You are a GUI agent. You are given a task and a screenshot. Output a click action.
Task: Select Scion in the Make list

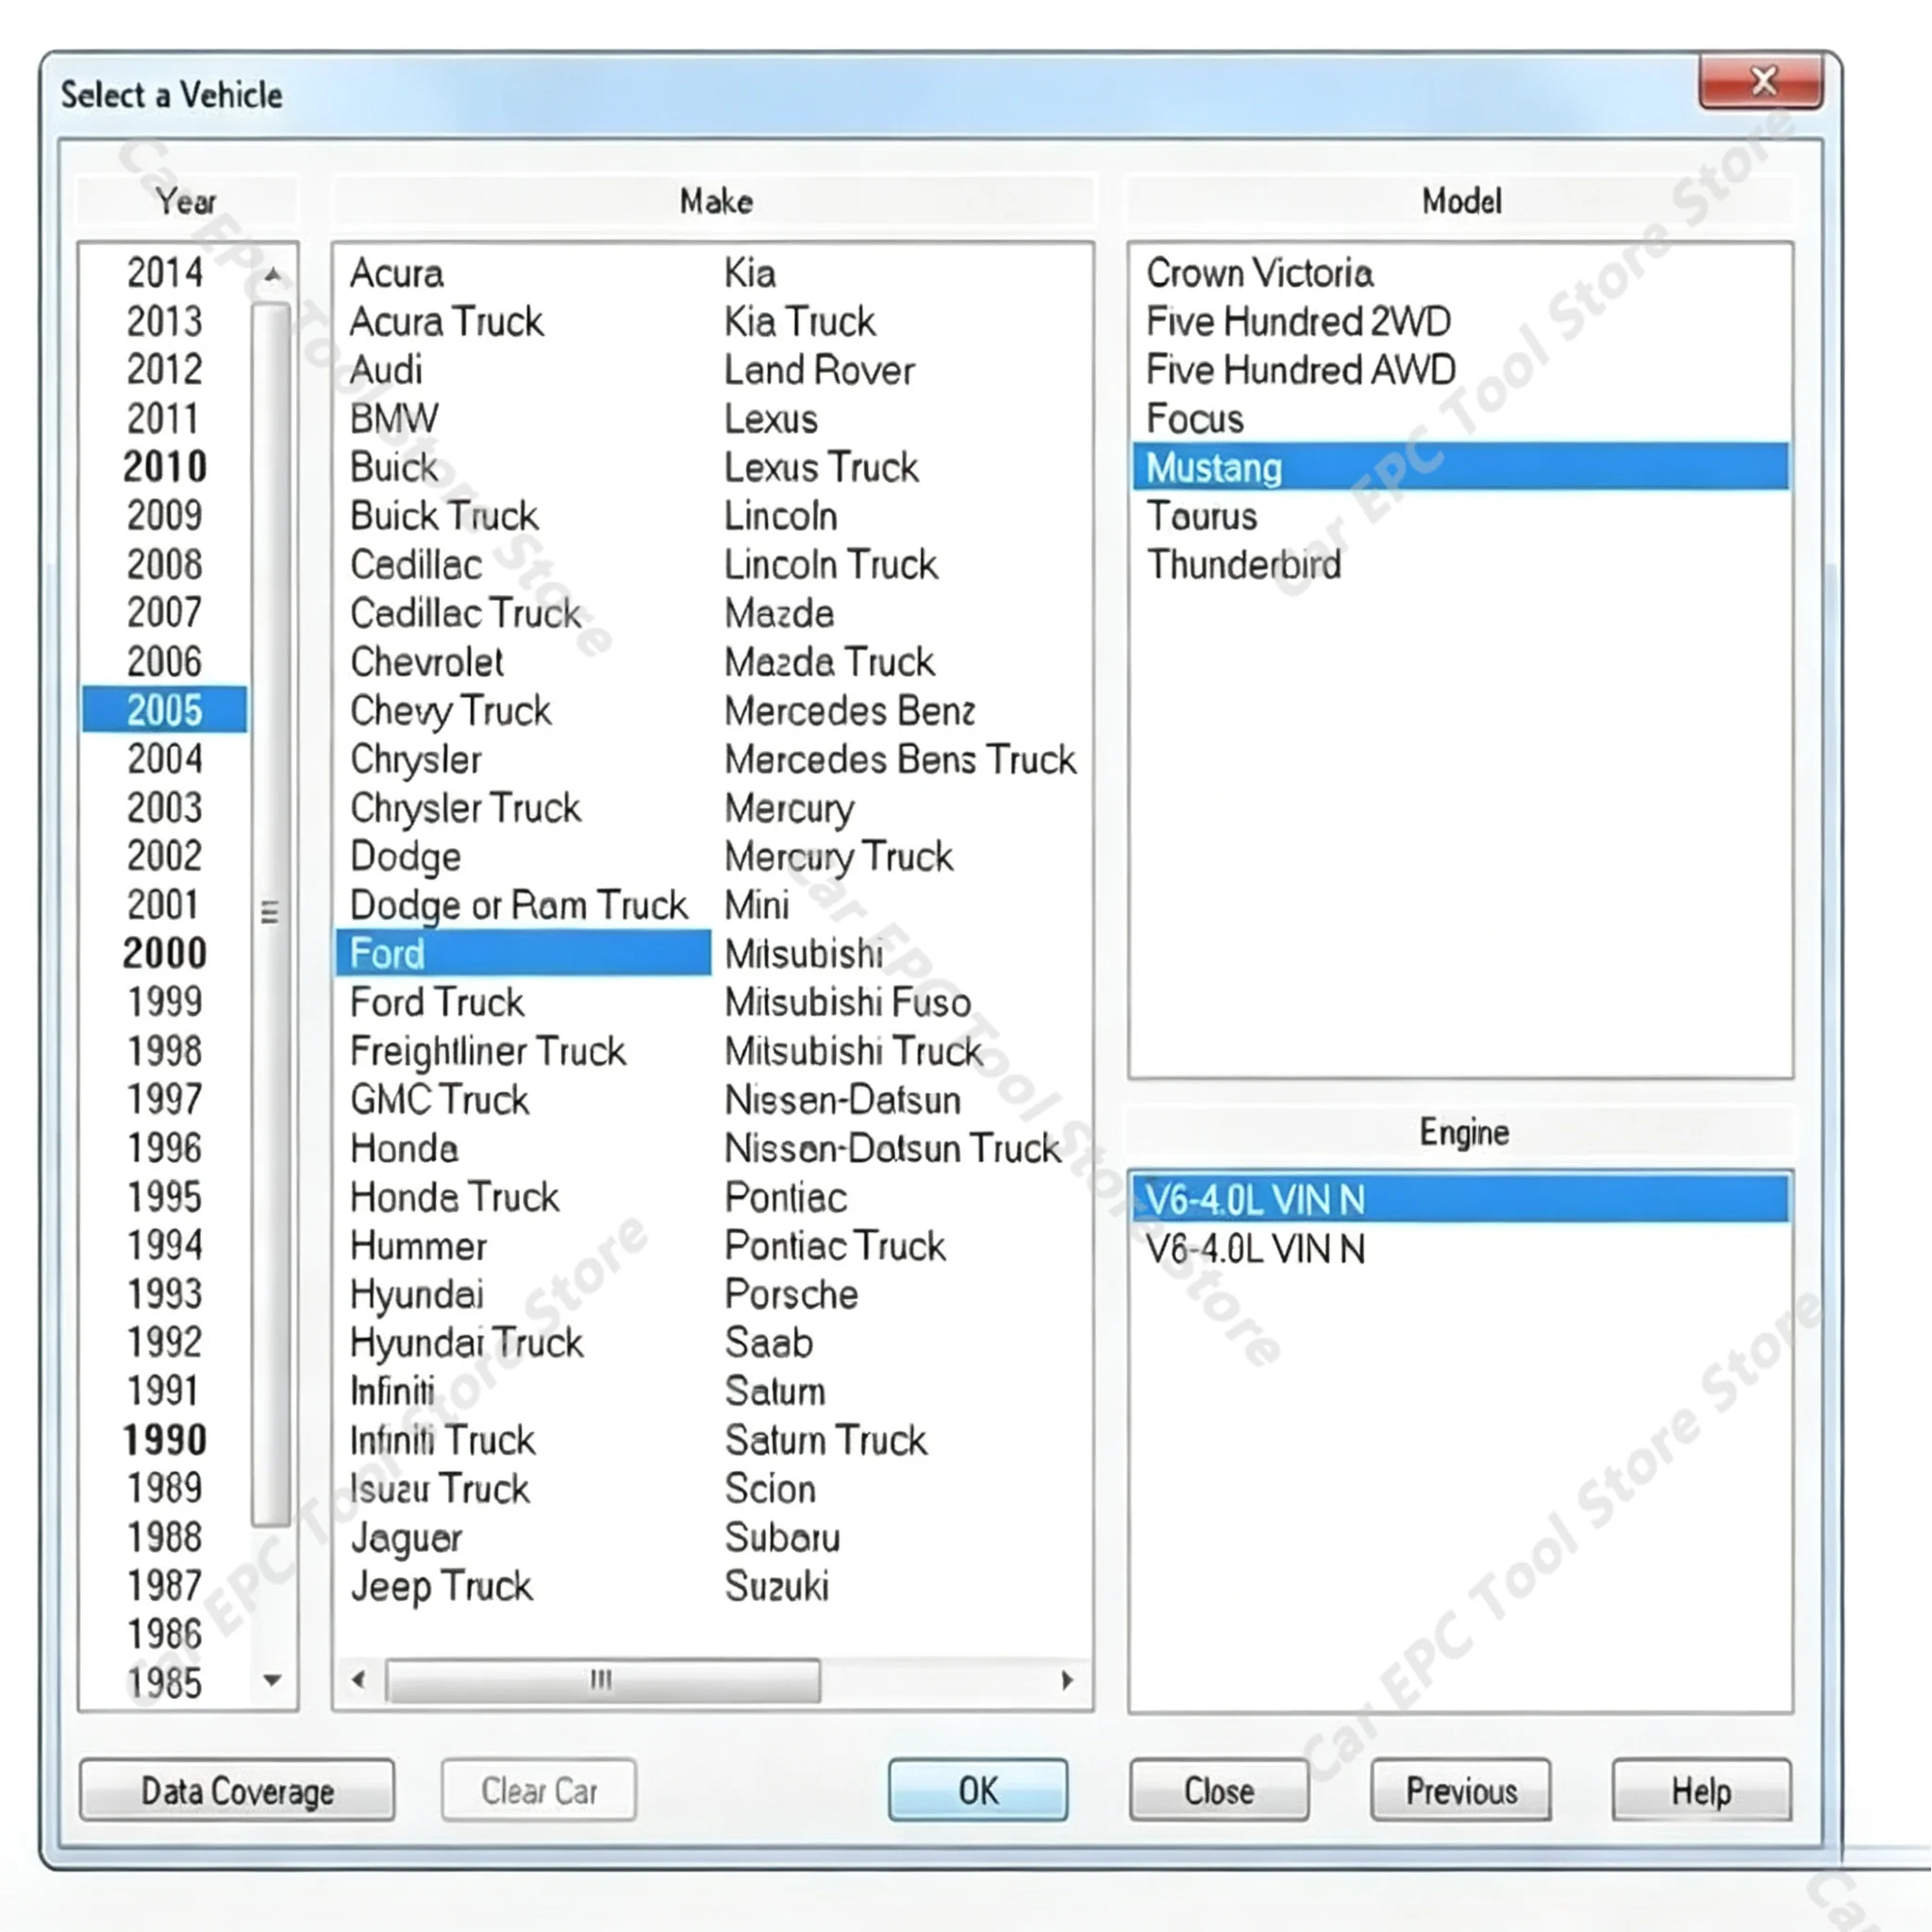770,1489
